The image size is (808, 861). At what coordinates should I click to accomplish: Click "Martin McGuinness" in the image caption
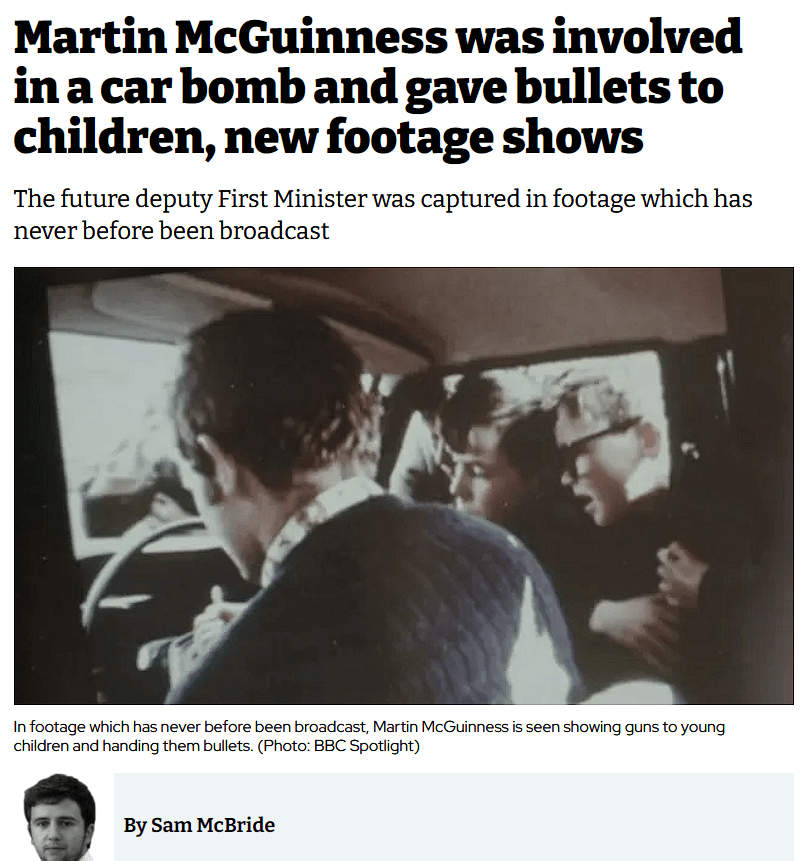click(x=441, y=727)
